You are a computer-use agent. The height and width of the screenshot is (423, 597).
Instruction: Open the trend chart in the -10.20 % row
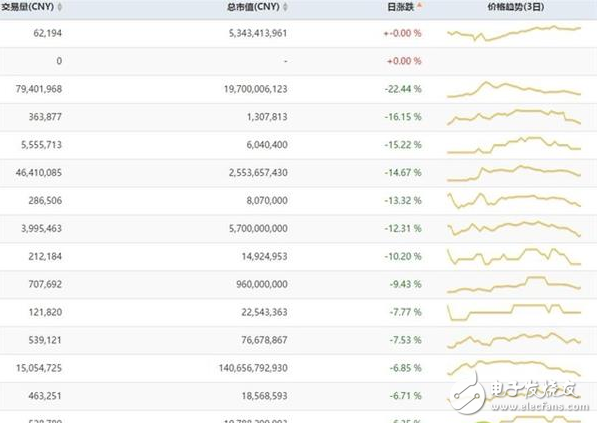pos(514,257)
